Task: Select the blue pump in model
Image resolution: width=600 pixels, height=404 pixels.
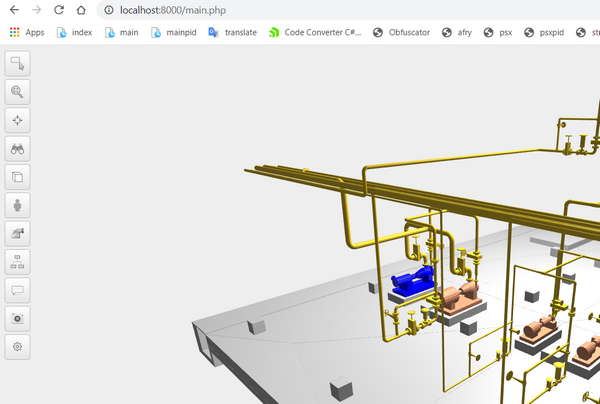Action: click(x=411, y=282)
